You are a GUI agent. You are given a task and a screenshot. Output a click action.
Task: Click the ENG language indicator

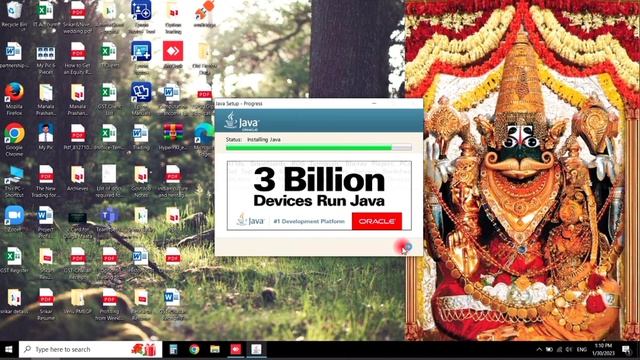(x=582, y=349)
